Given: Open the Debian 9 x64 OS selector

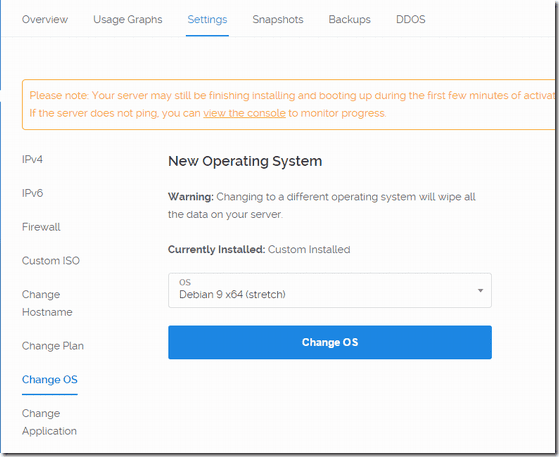Looking at the screenshot, I should click(x=330, y=291).
